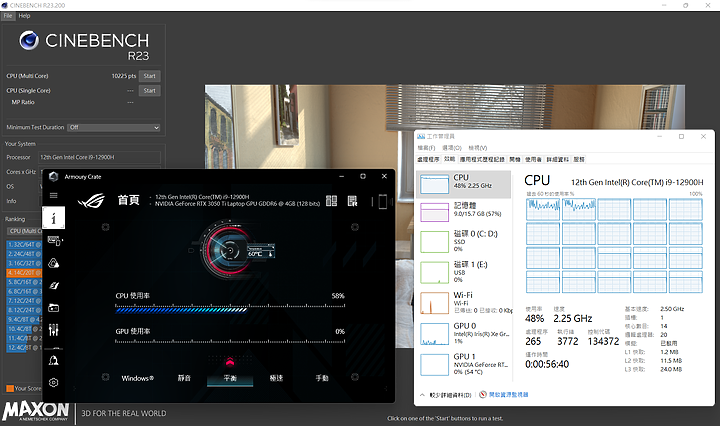The width and height of the screenshot is (720, 426).
Task: Switch to 應用程式歷程記錄 tab
Action: pyautogui.click(x=482, y=159)
